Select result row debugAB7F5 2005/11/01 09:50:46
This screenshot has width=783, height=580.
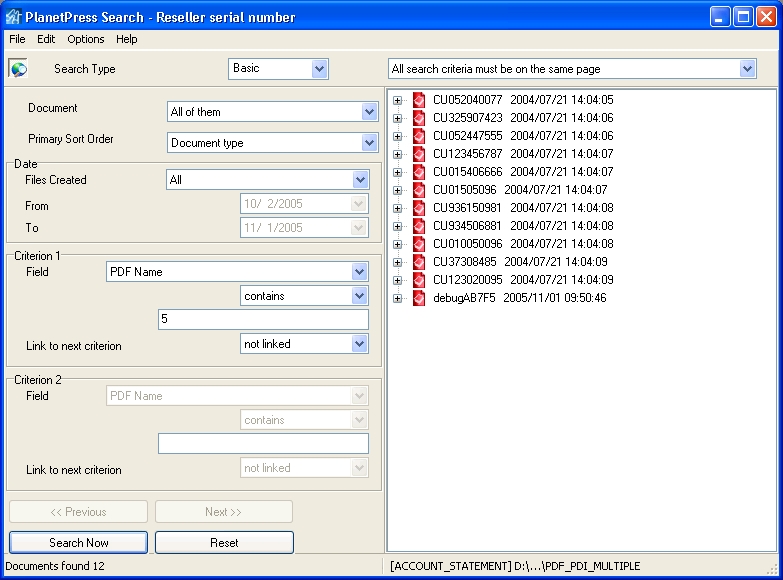click(519, 298)
